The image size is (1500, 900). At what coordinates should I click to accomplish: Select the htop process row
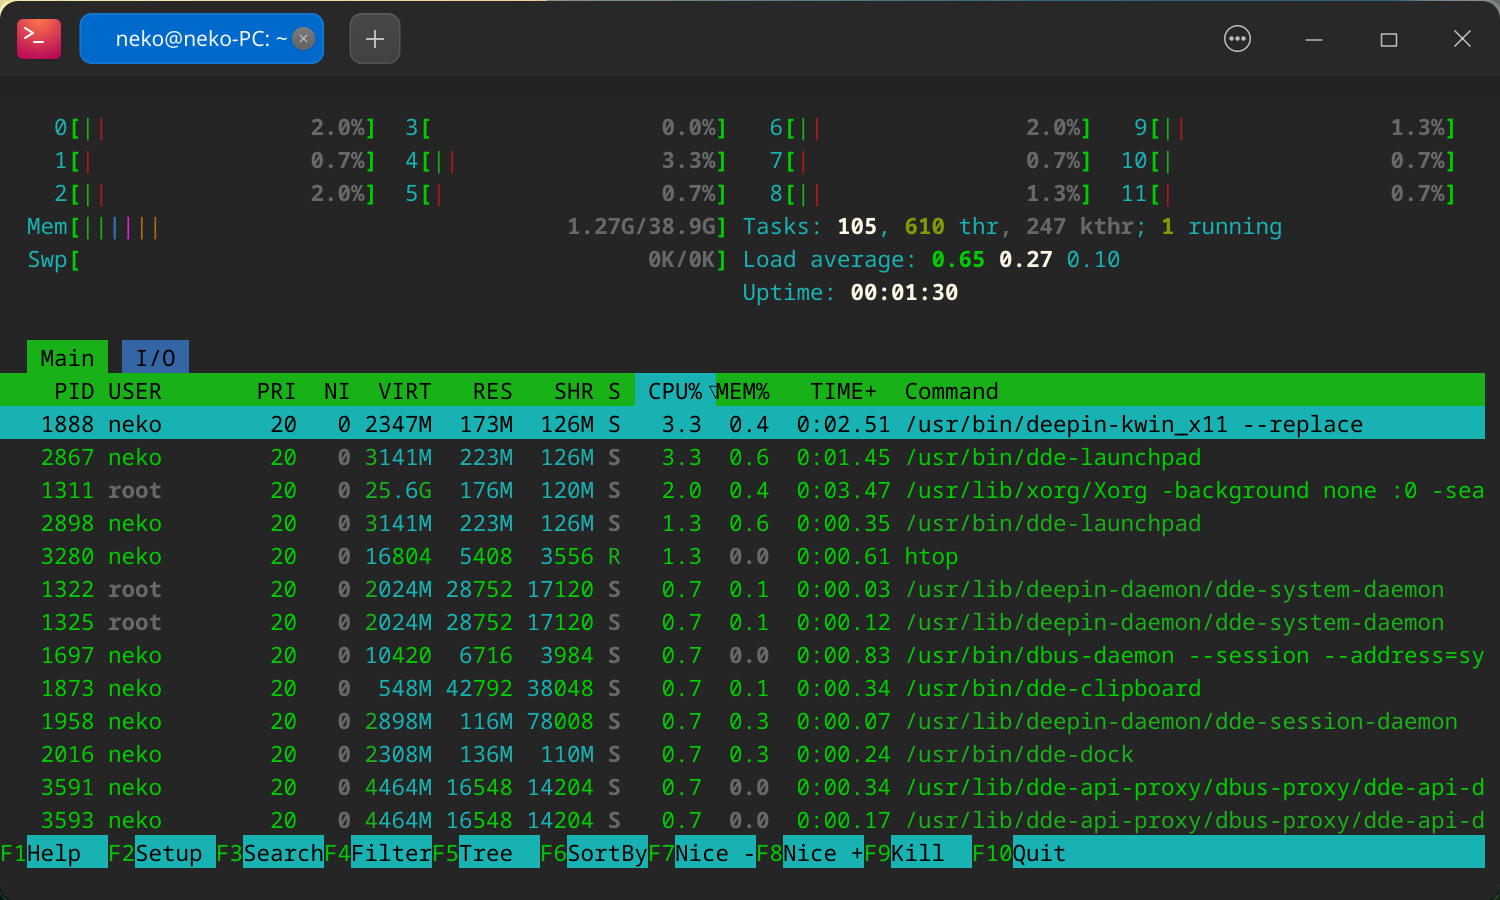(742, 556)
